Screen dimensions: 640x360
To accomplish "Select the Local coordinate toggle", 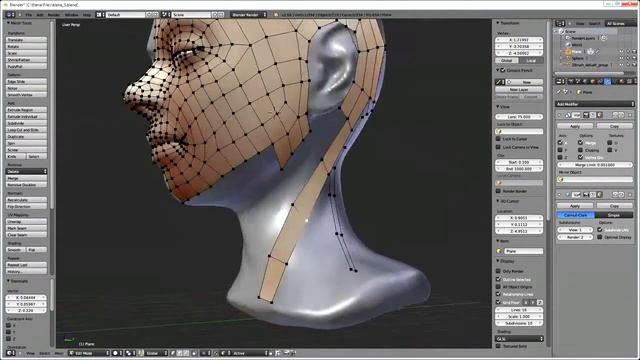I will [x=531, y=60].
